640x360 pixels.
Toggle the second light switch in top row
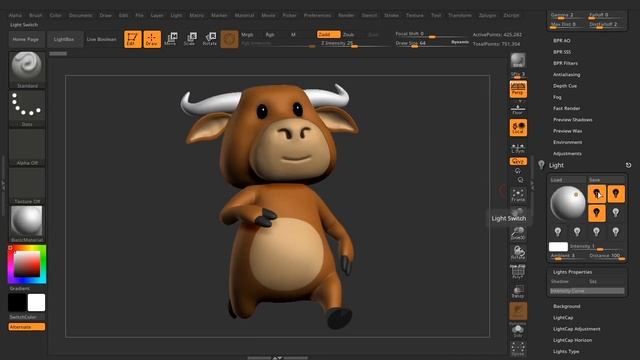coord(616,194)
